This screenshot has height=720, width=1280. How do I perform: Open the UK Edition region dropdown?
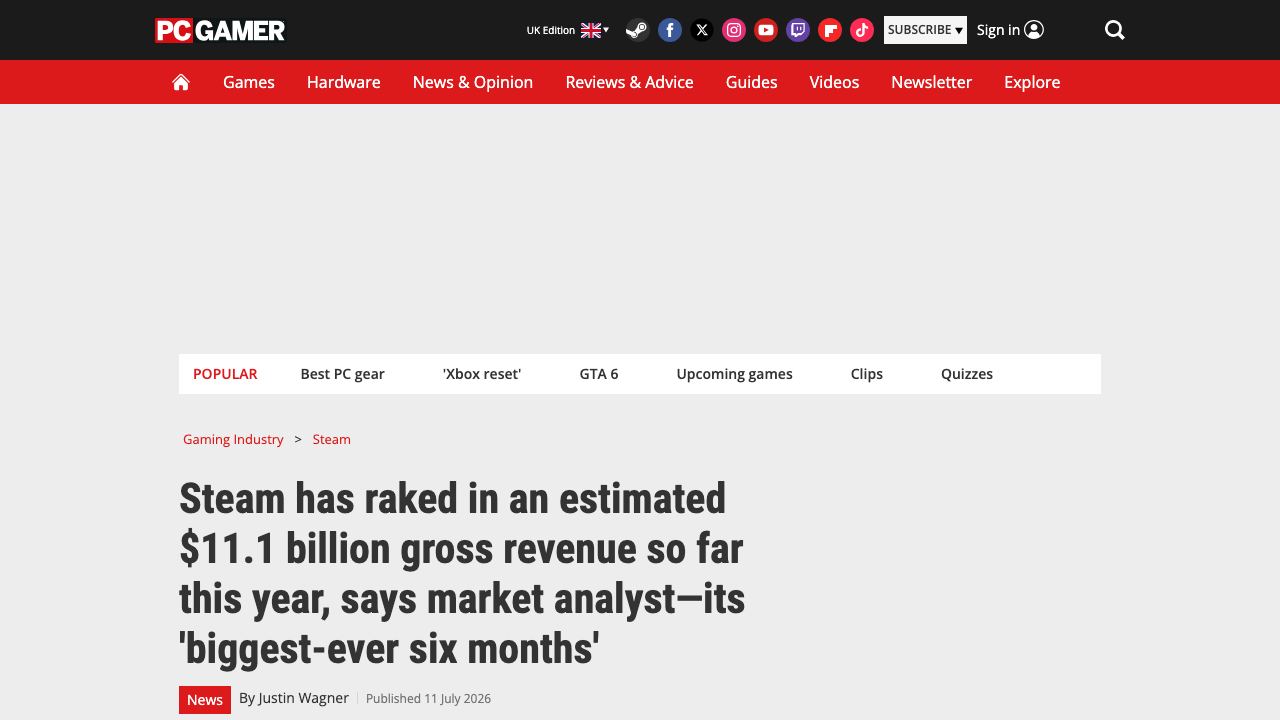coord(568,30)
